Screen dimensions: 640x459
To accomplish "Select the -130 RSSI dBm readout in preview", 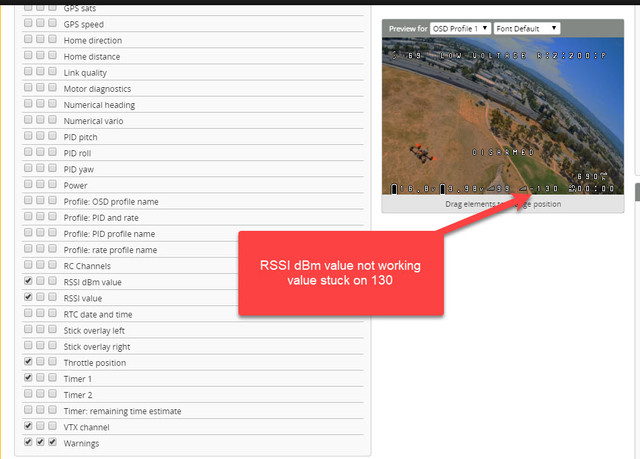I will 539,188.
